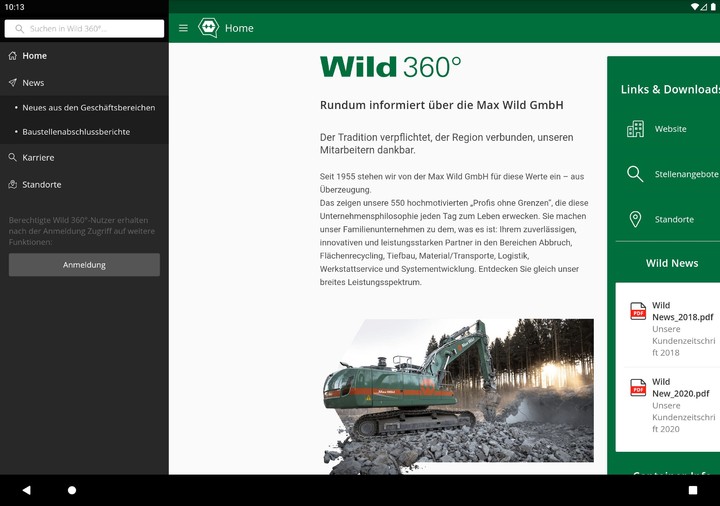Open the Stellenangebote link
This screenshot has height=506, width=720.
[686, 174]
